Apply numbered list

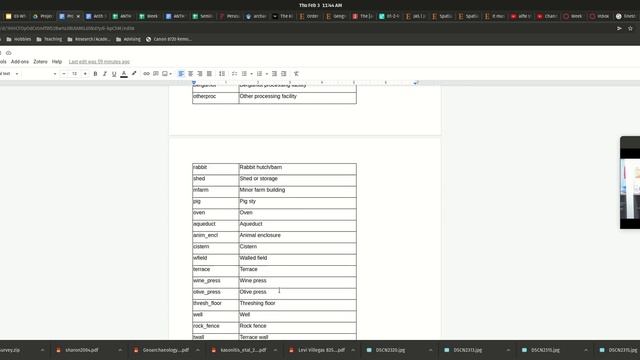pyautogui.click(x=259, y=74)
